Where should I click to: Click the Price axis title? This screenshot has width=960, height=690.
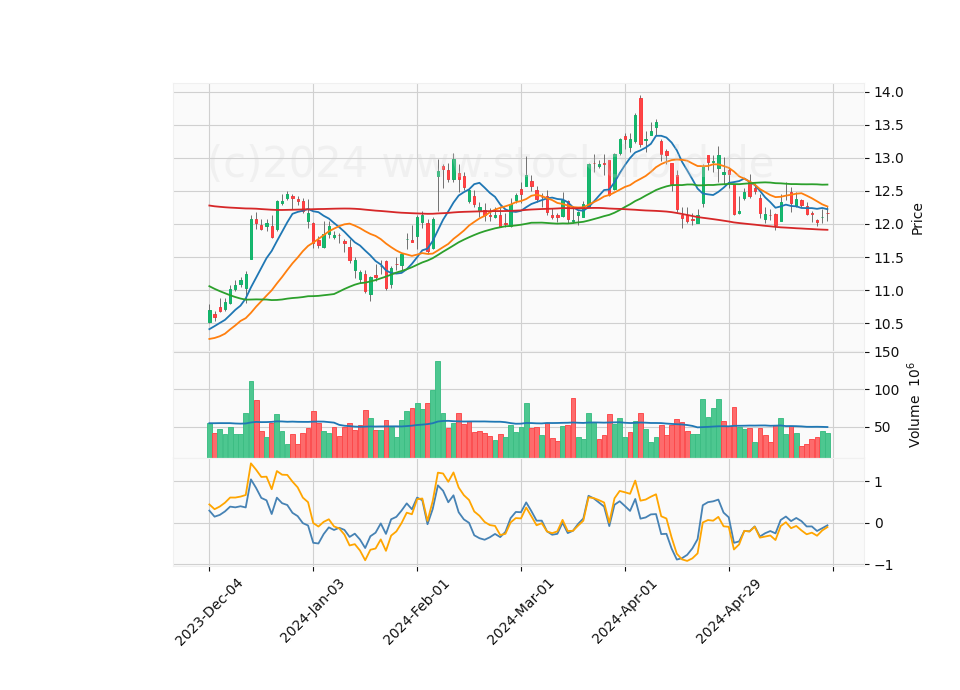click(x=917, y=219)
